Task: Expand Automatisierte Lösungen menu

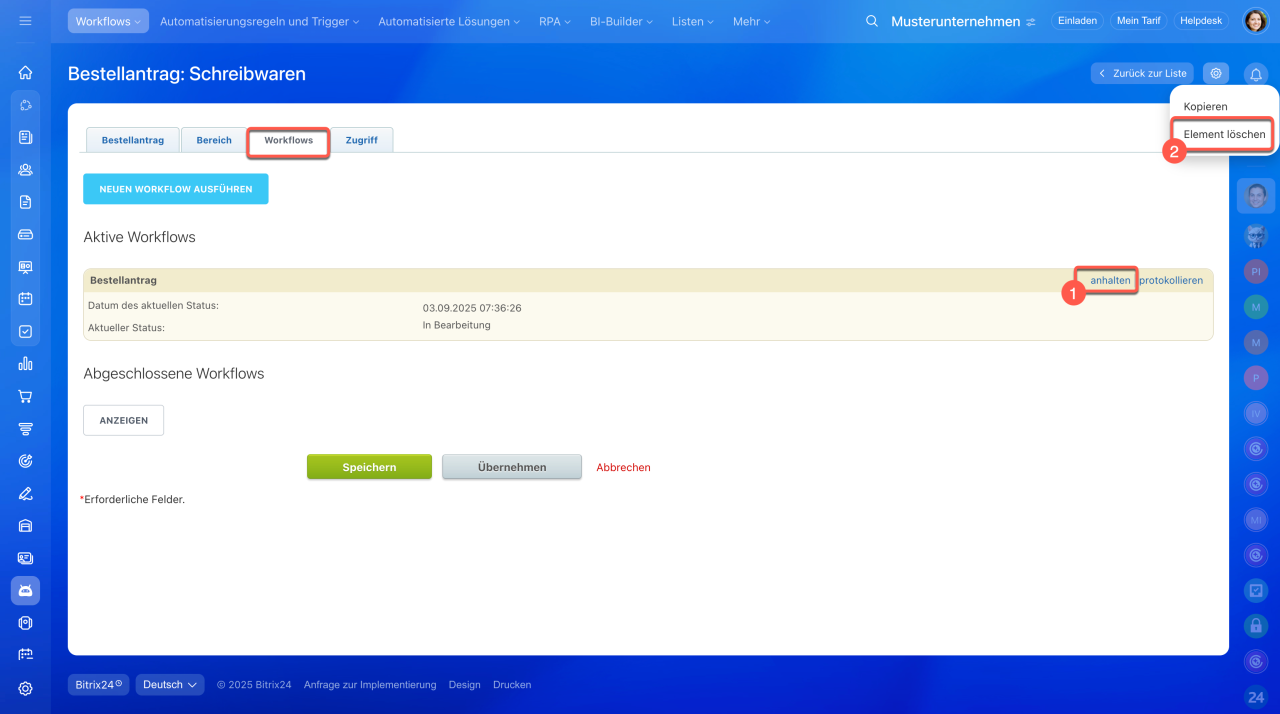Action: pyautogui.click(x=449, y=21)
